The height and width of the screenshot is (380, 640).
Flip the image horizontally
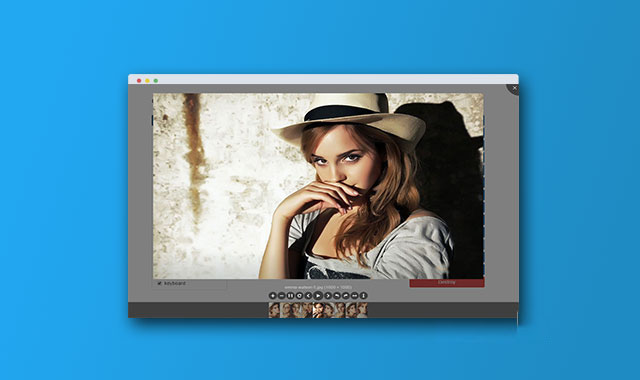coord(355,296)
